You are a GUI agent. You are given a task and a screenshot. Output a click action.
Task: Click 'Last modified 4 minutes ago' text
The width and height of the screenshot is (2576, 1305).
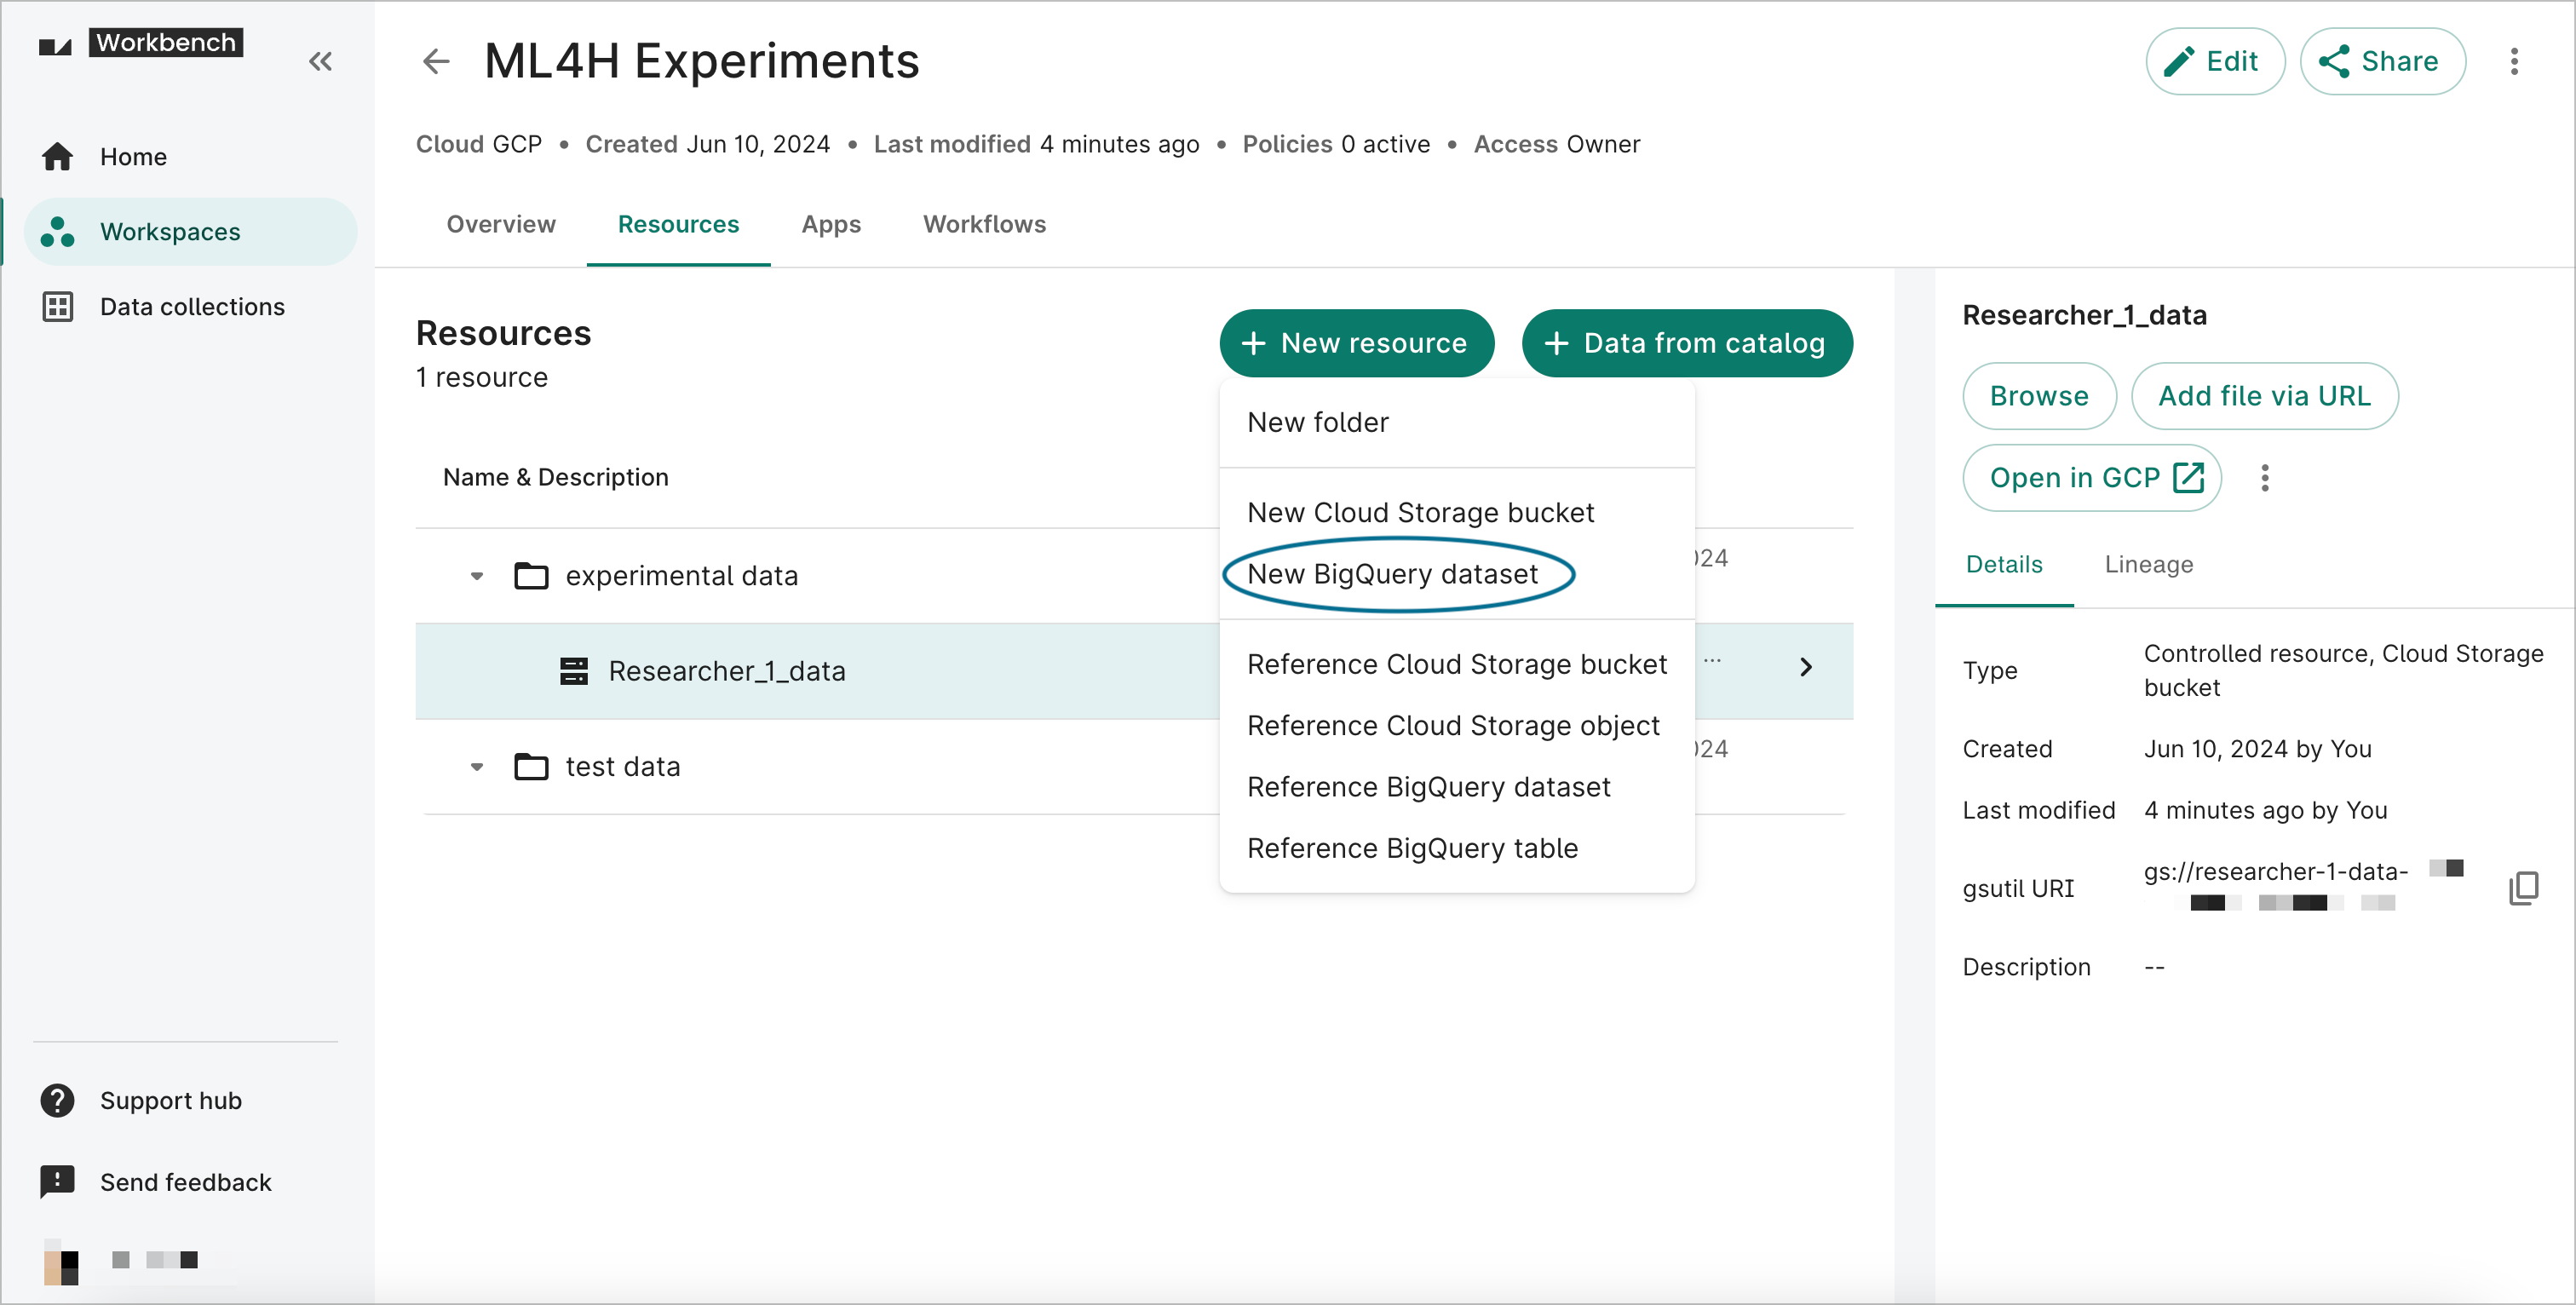click(x=1036, y=145)
